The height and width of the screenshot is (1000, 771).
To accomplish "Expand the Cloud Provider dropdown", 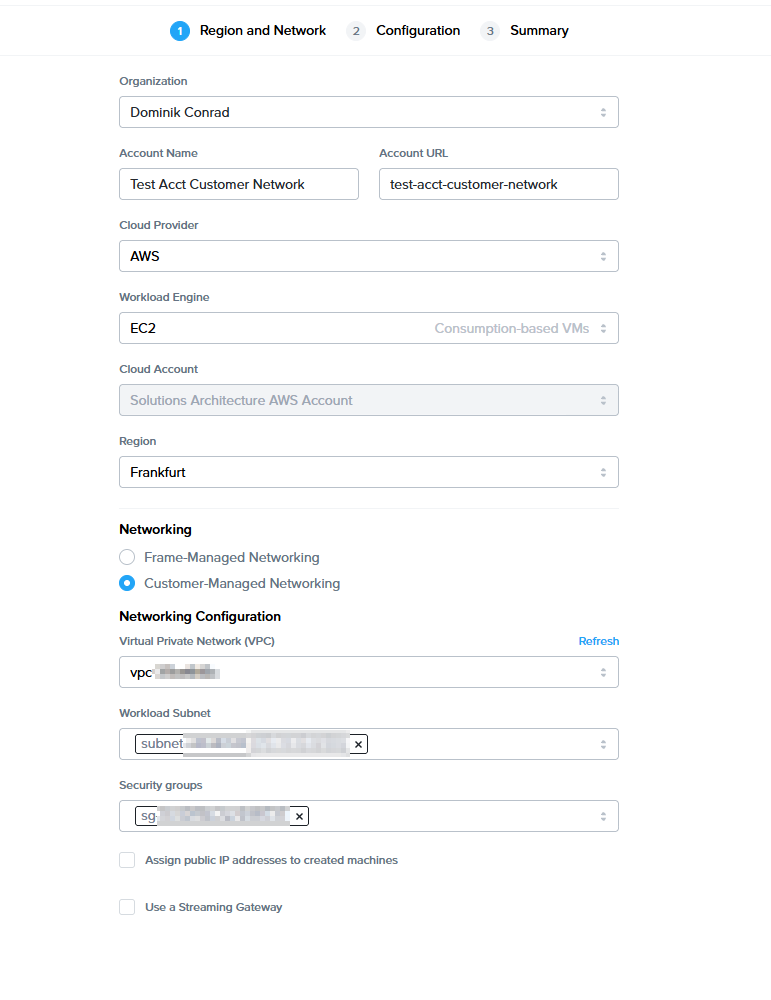I will pyautogui.click(x=368, y=256).
